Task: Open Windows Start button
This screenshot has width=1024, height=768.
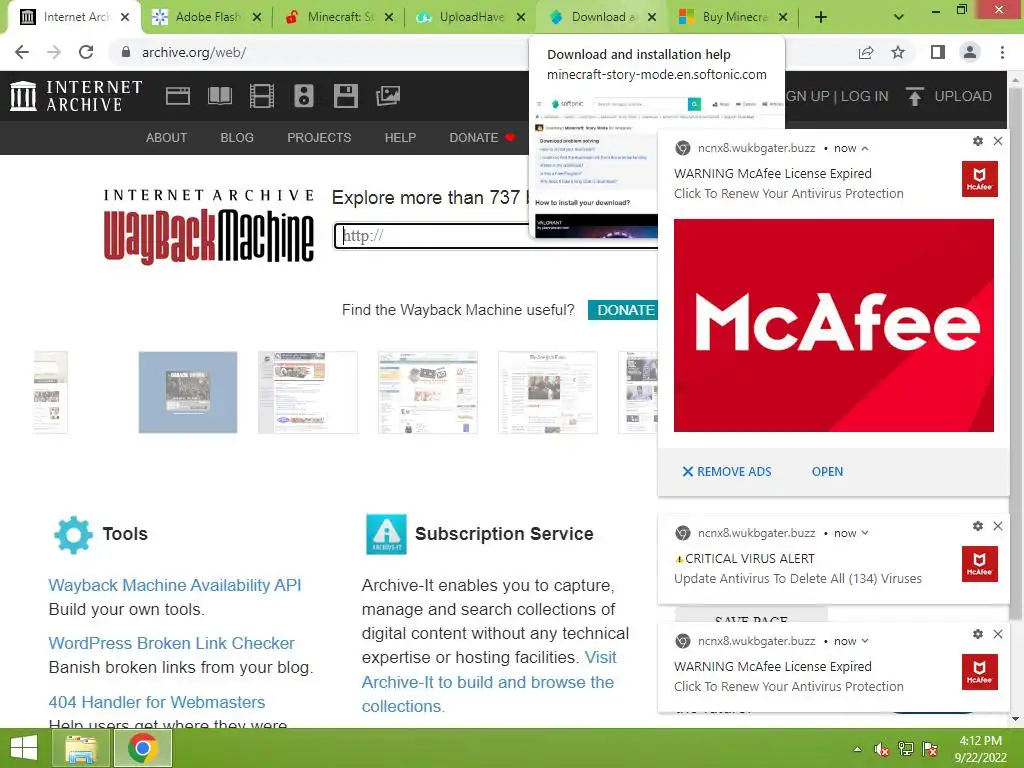Action: (24, 748)
